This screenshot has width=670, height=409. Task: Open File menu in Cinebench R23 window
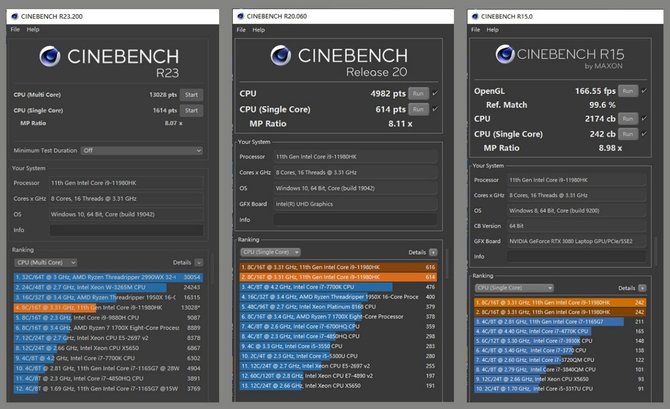(15, 29)
